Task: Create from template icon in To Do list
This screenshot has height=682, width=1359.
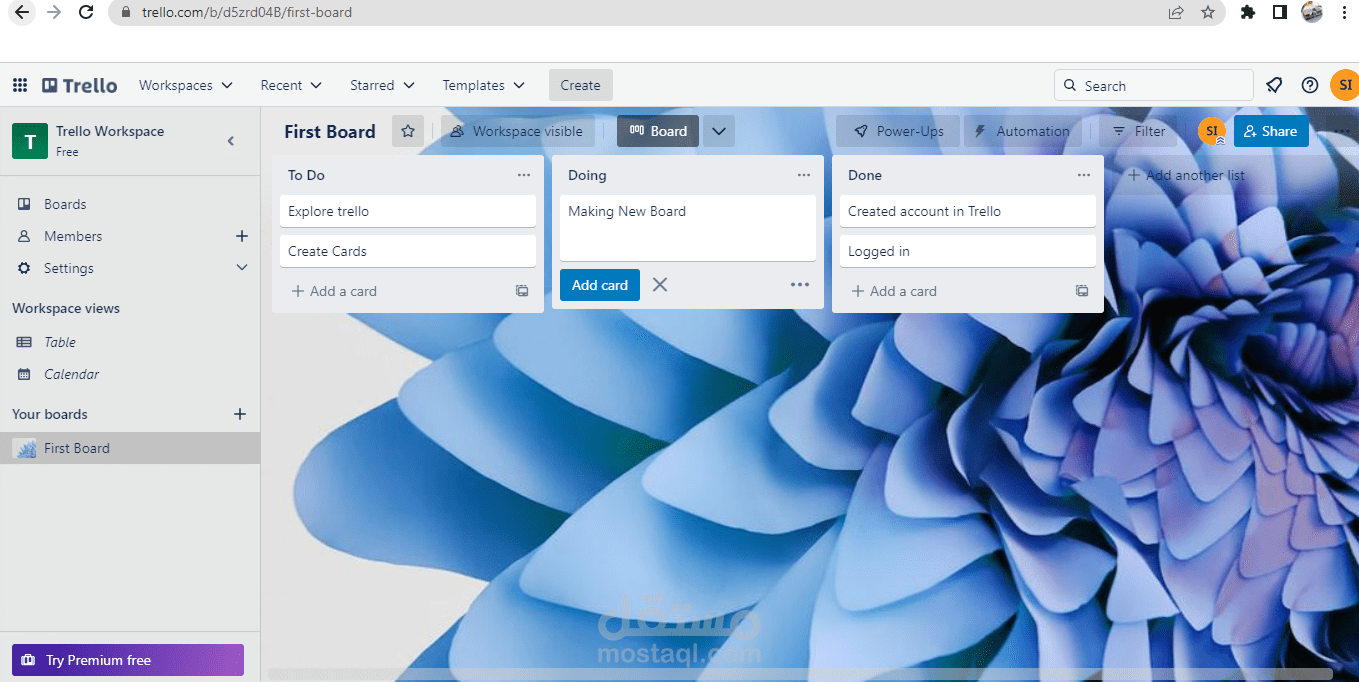Action: click(x=522, y=291)
